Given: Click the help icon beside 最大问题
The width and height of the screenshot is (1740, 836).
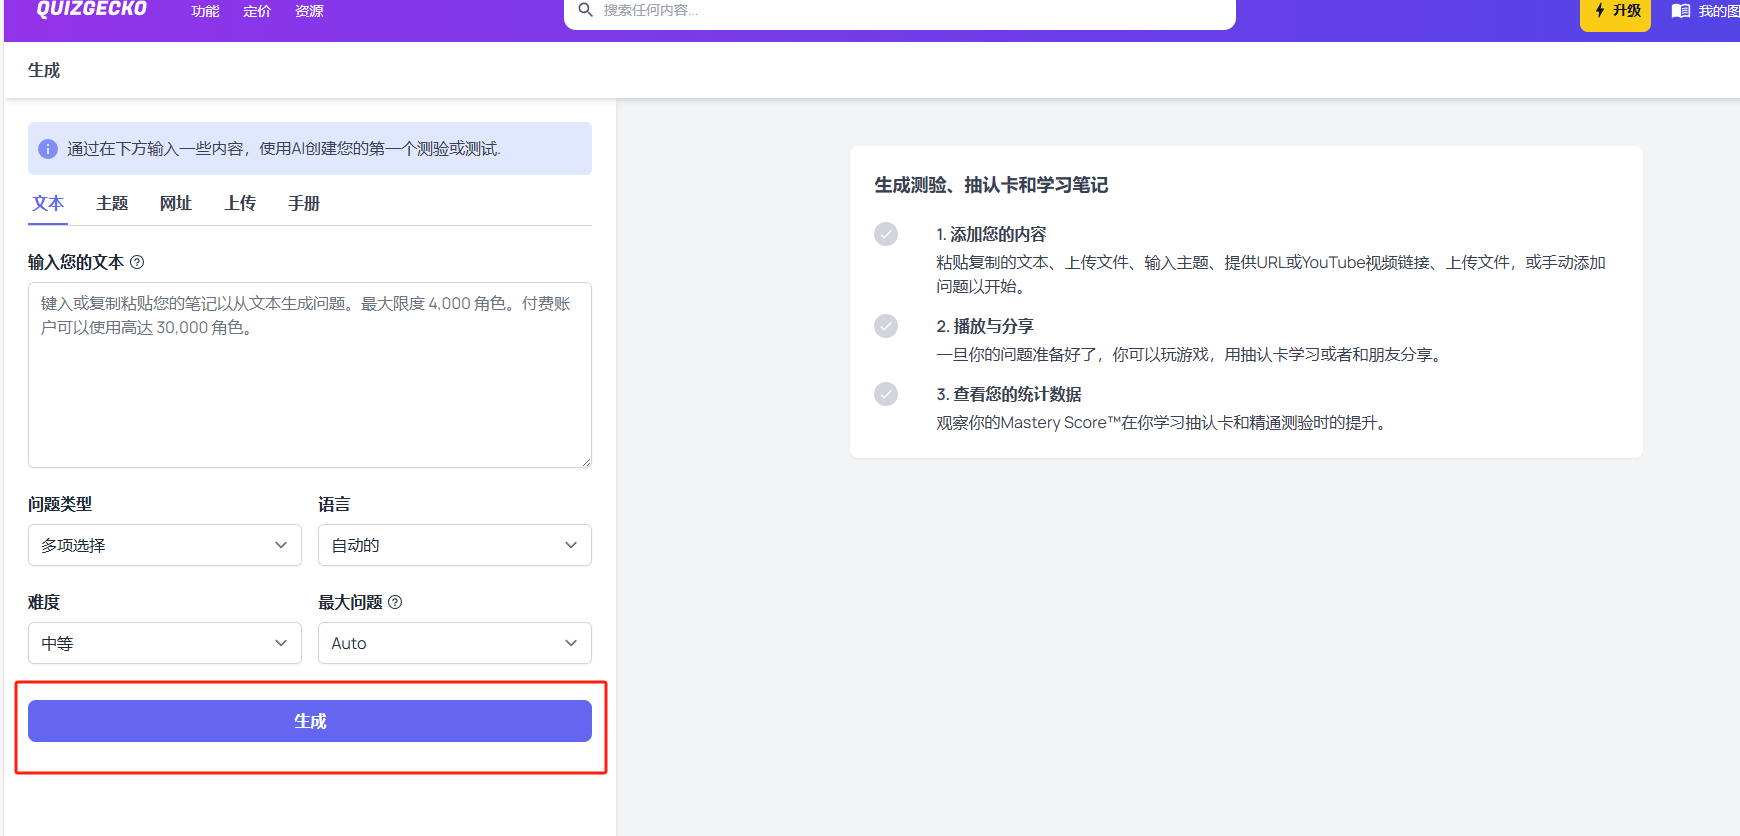Looking at the screenshot, I should pyautogui.click(x=395, y=602).
